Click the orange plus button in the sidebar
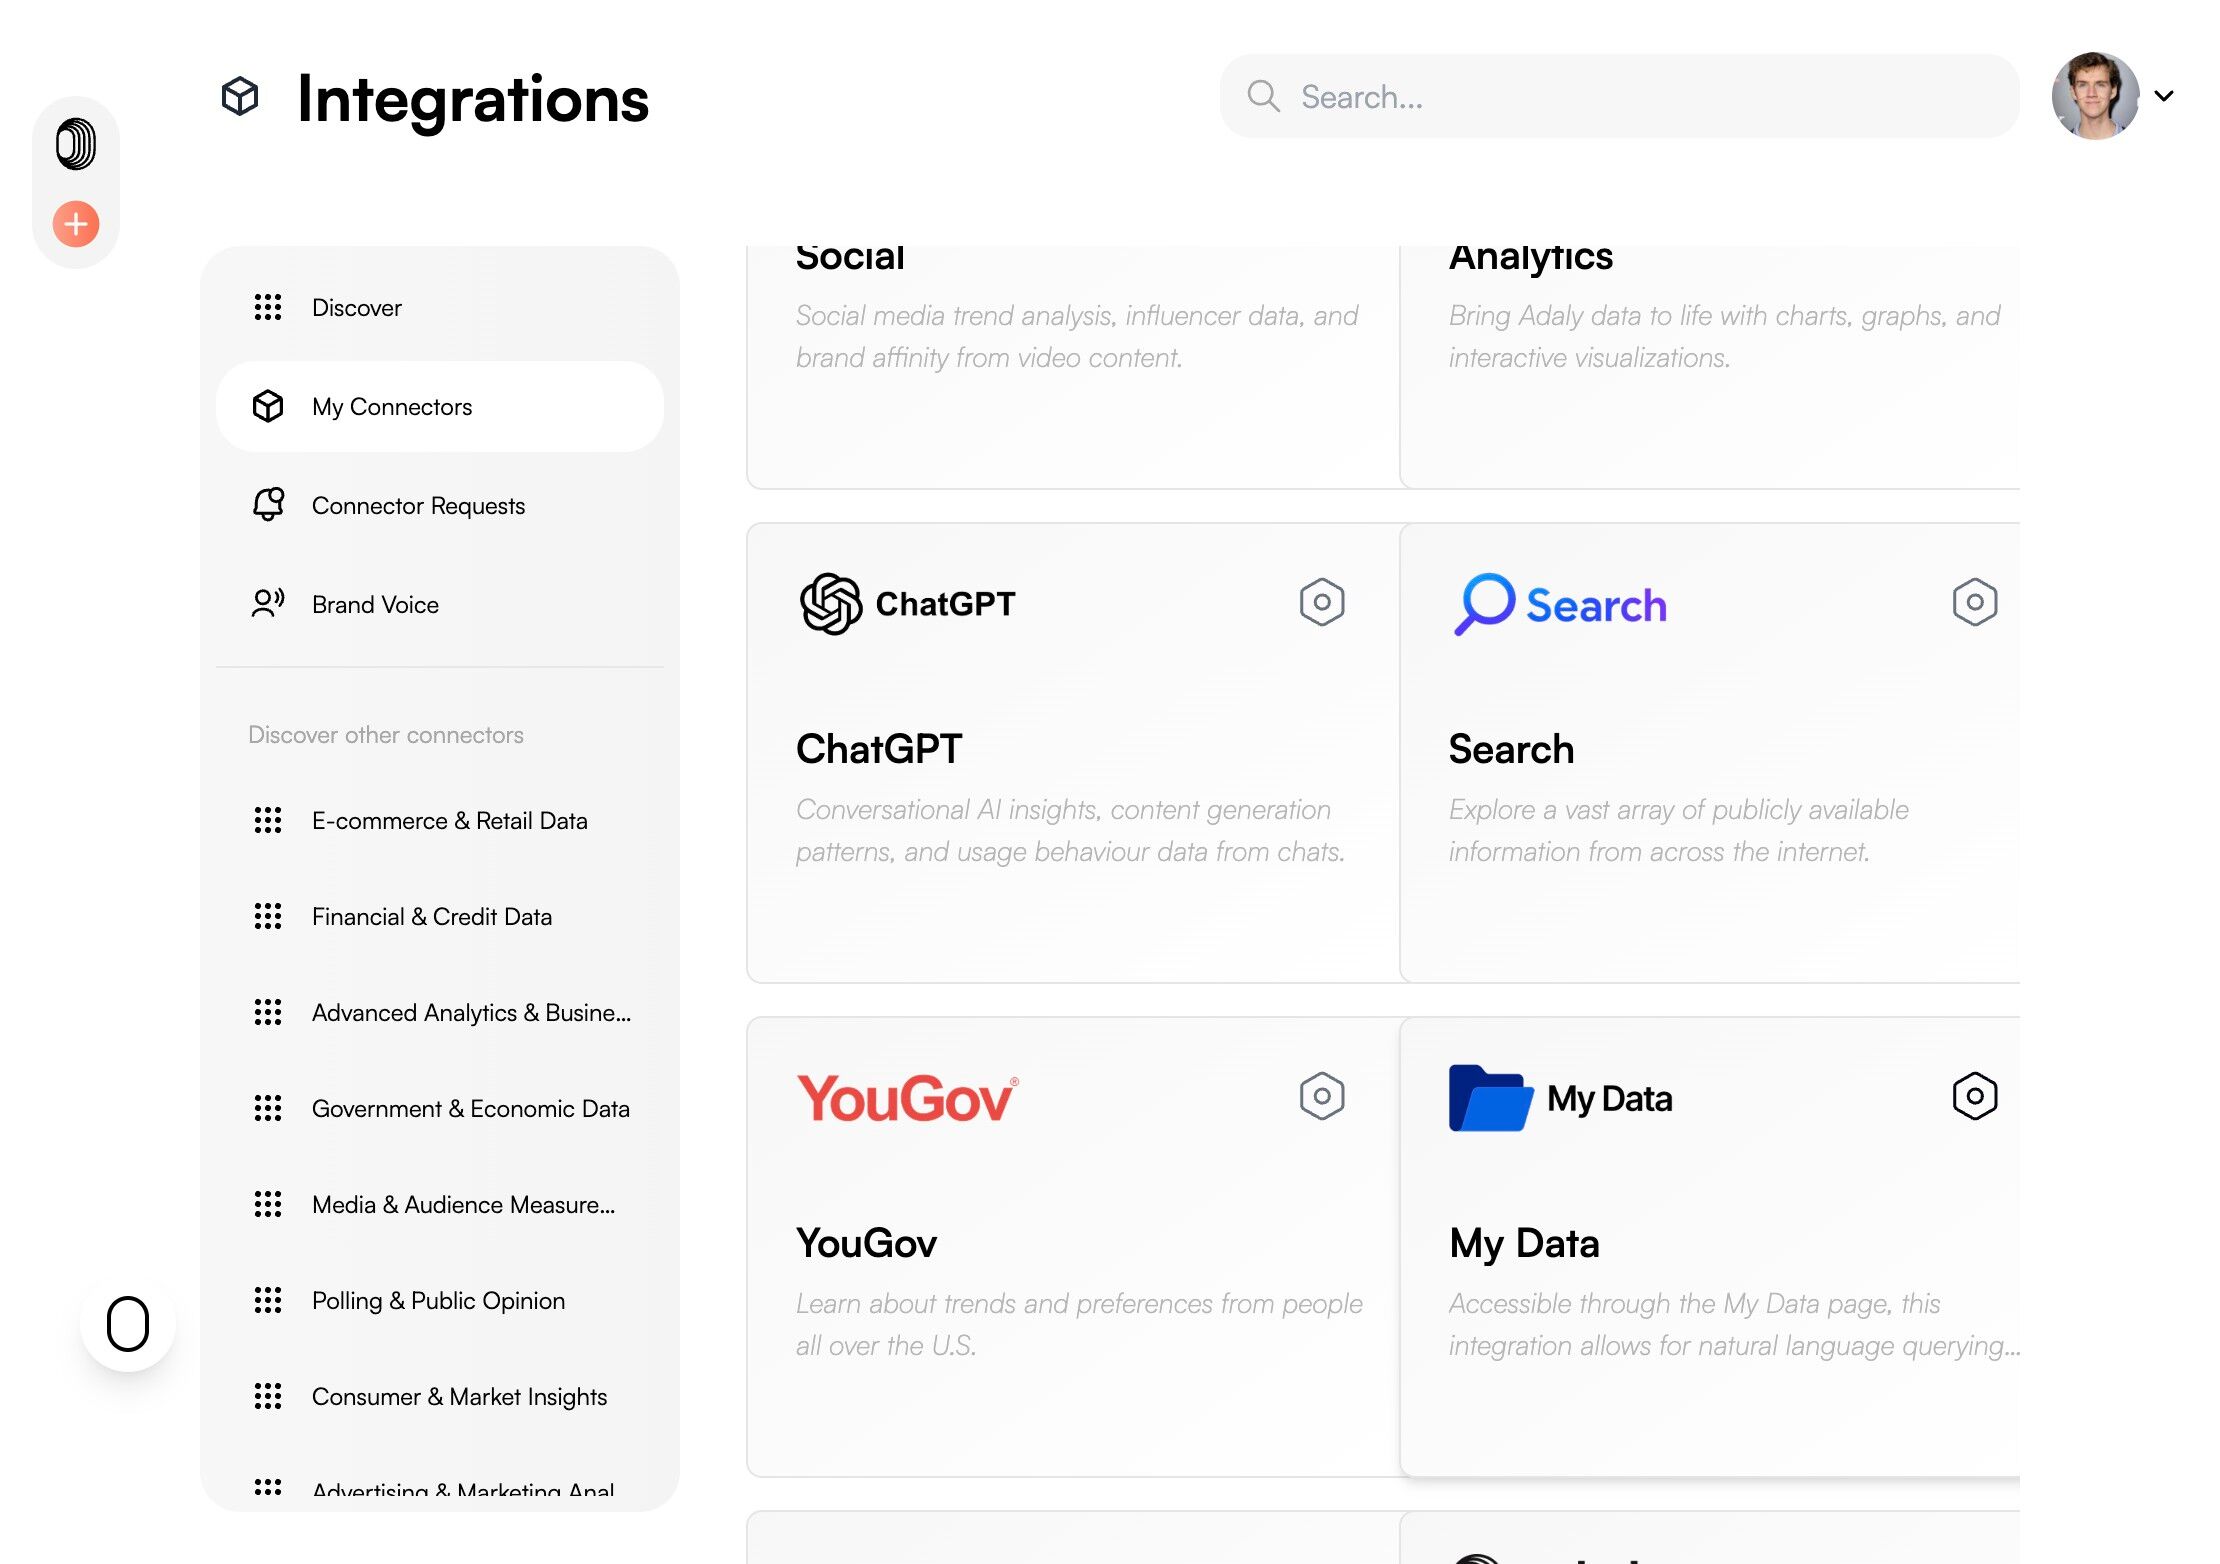Viewport: 2220px width, 1564px height. pos(76,224)
